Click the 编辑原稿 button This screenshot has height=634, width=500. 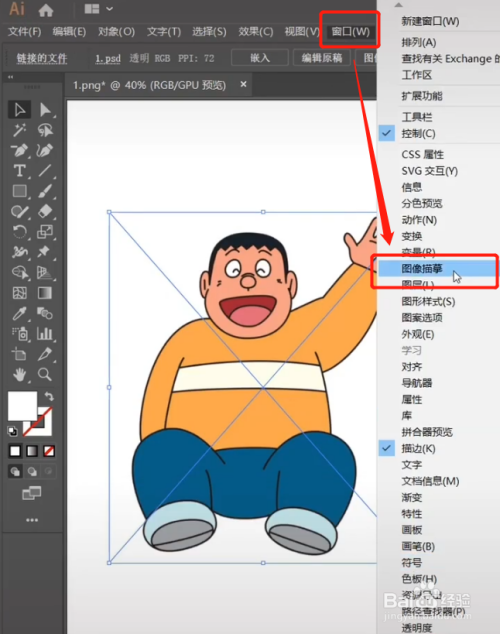pyautogui.click(x=322, y=58)
